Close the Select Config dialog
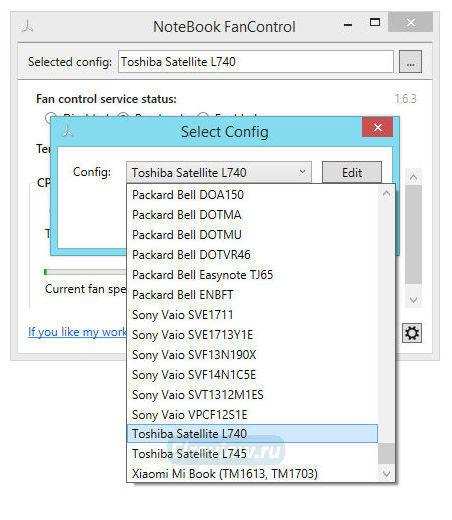452x520 pixels. tap(377, 127)
